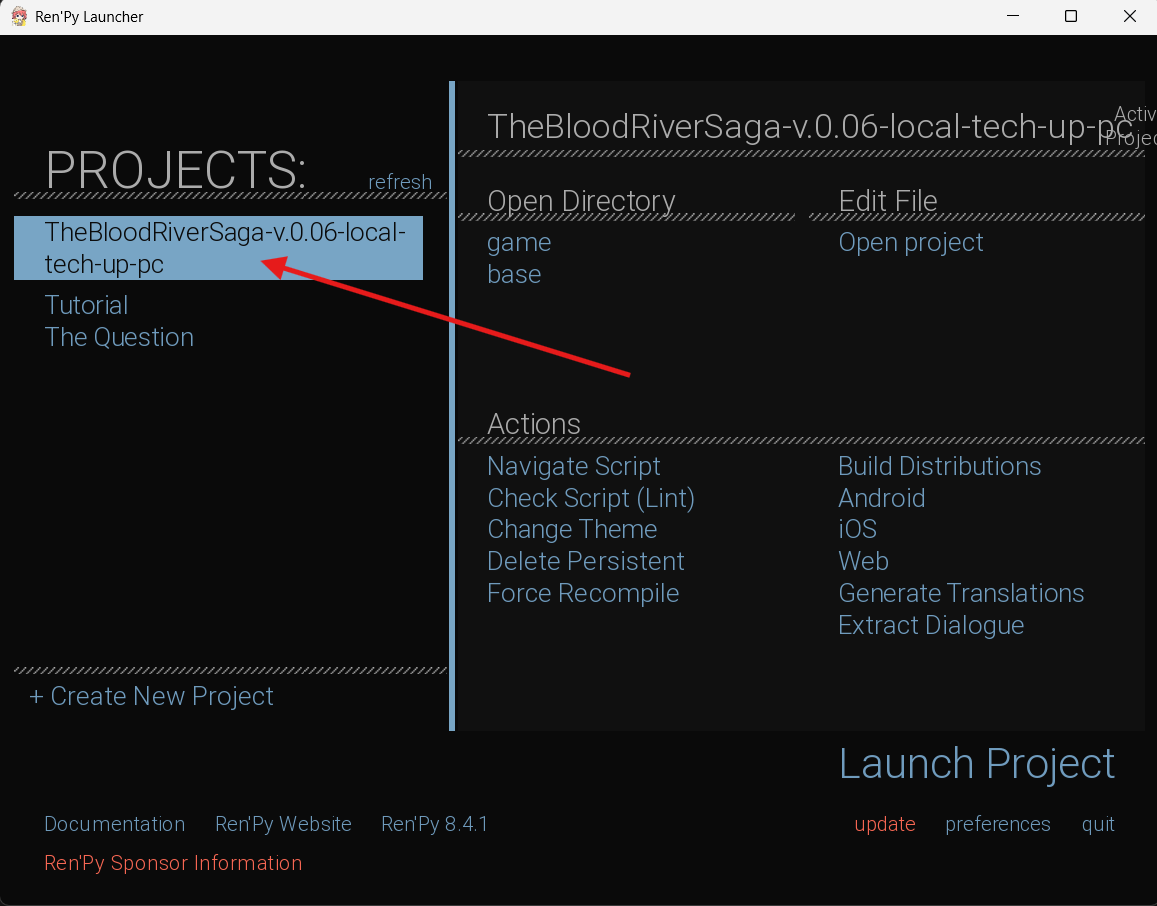Viewport: 1157px width, 906px height.
Task: Click Generate Translations
Action: (961, 593)
